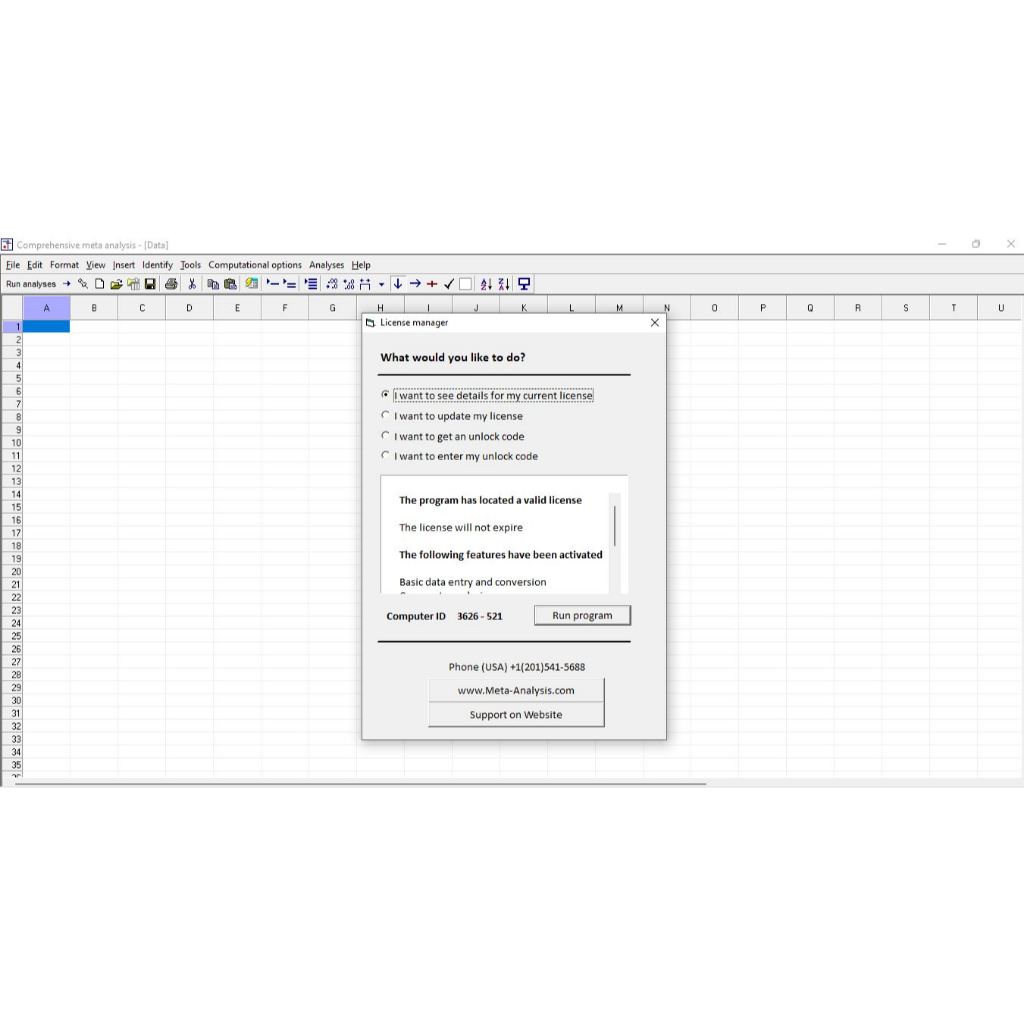
Task: Click the phone number +1(201)541-5688
Action: [x=547, y=667]
